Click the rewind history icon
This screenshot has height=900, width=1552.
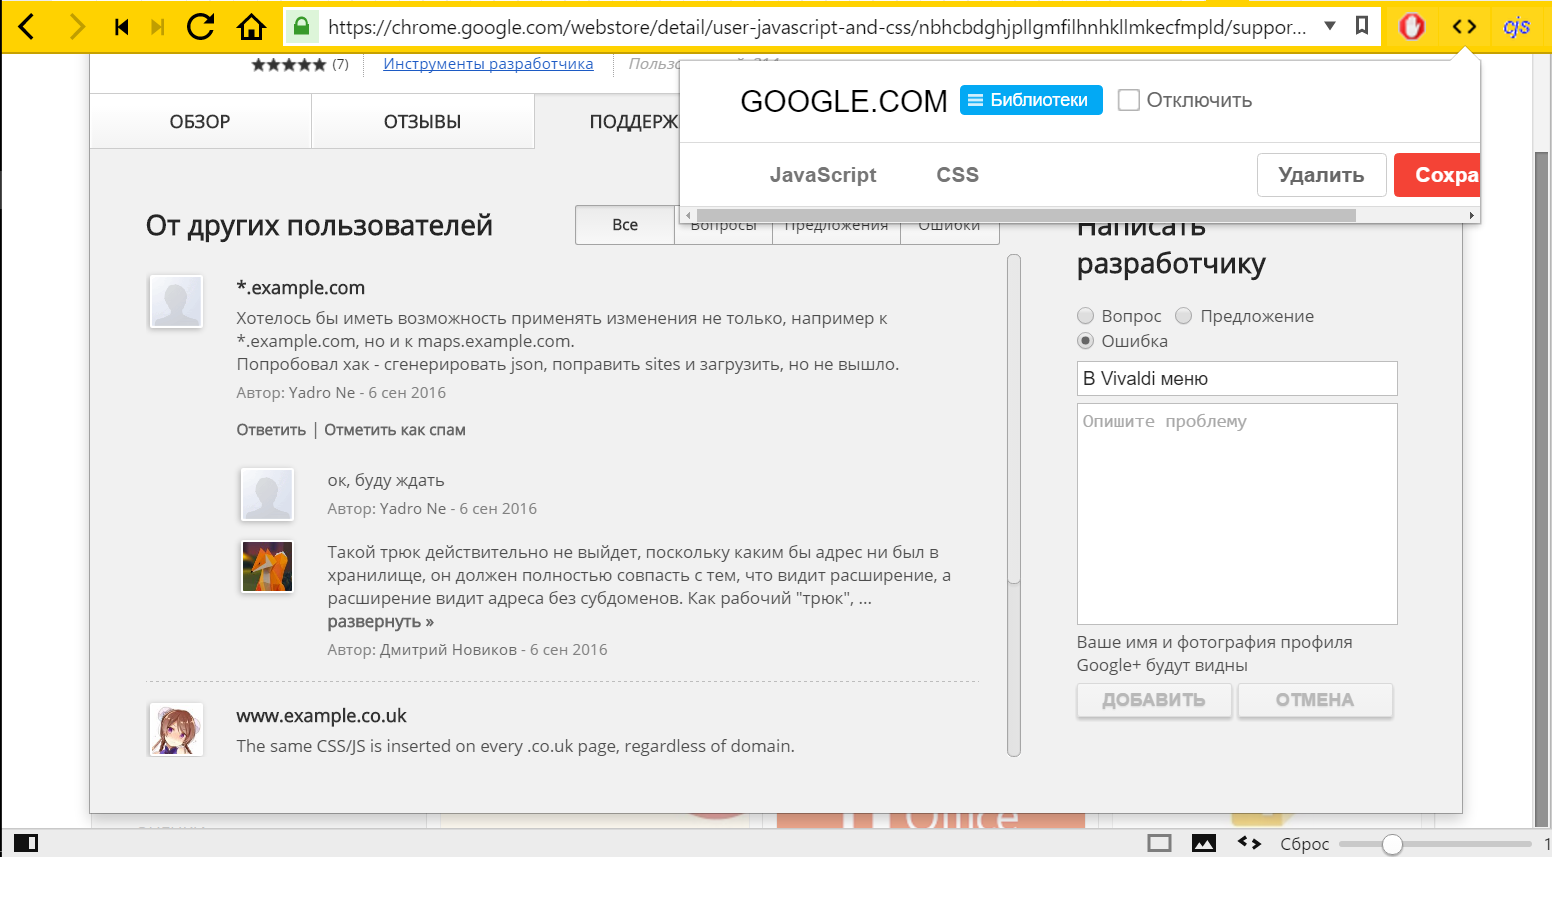[x=121, y=27]
